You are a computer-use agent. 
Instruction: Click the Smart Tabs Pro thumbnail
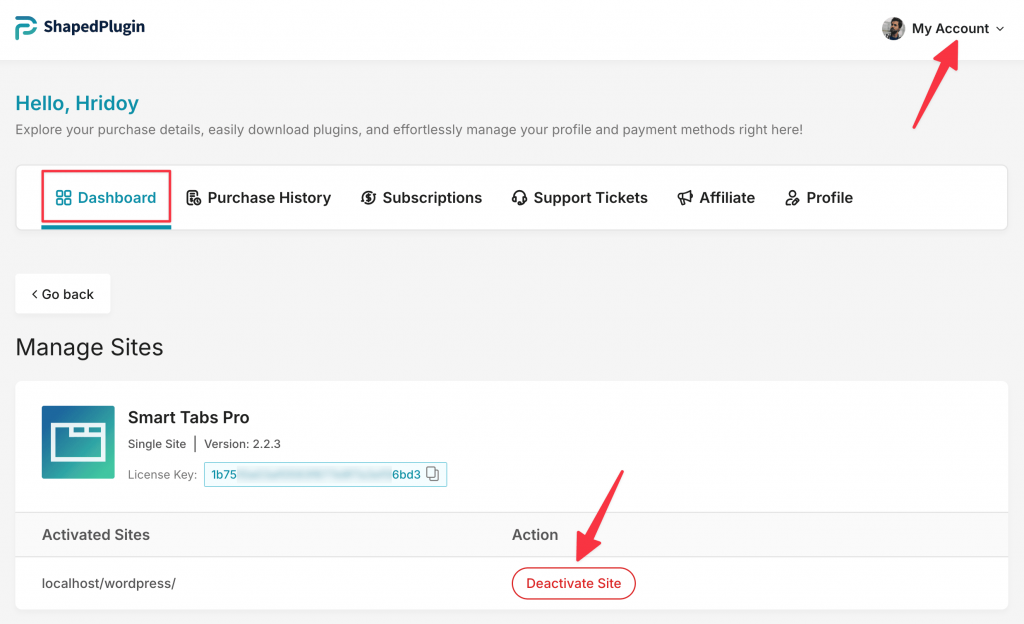pos(78,443)
